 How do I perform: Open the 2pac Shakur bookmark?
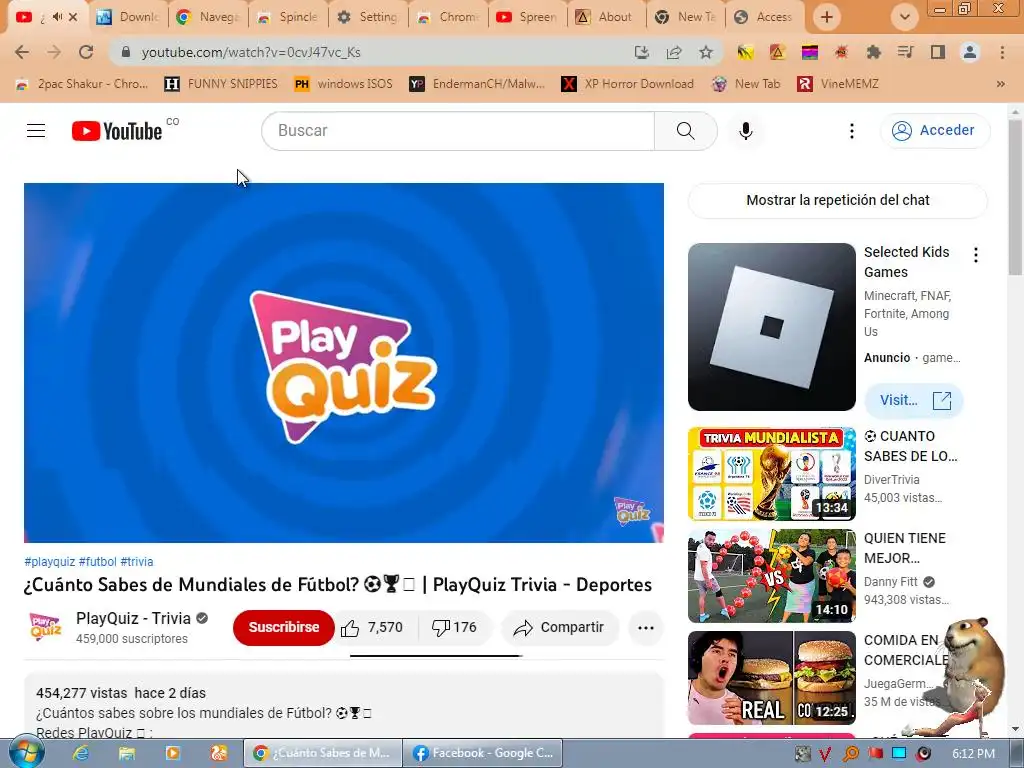[x=84, y=84]
